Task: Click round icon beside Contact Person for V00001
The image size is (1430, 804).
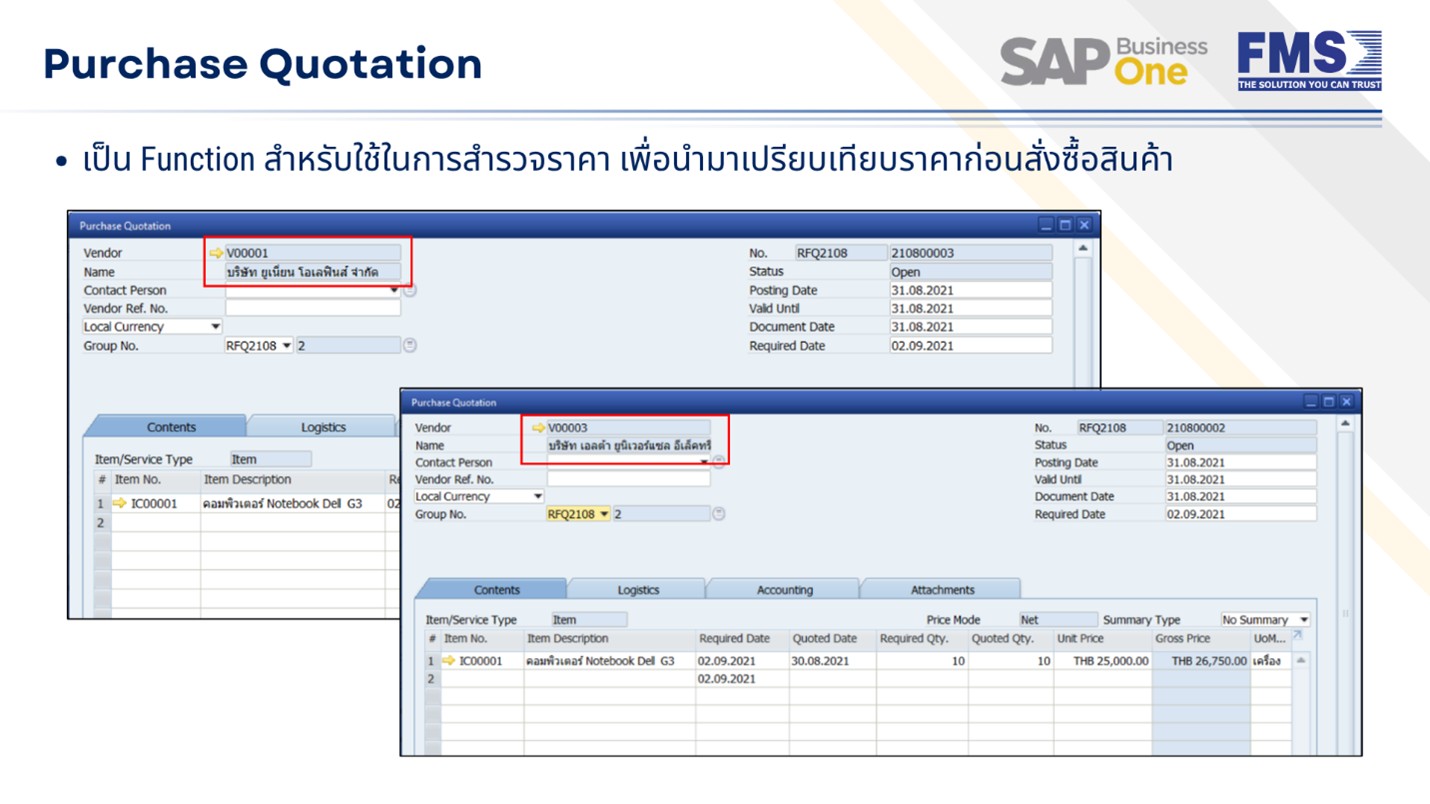Action: click(410, 291)
